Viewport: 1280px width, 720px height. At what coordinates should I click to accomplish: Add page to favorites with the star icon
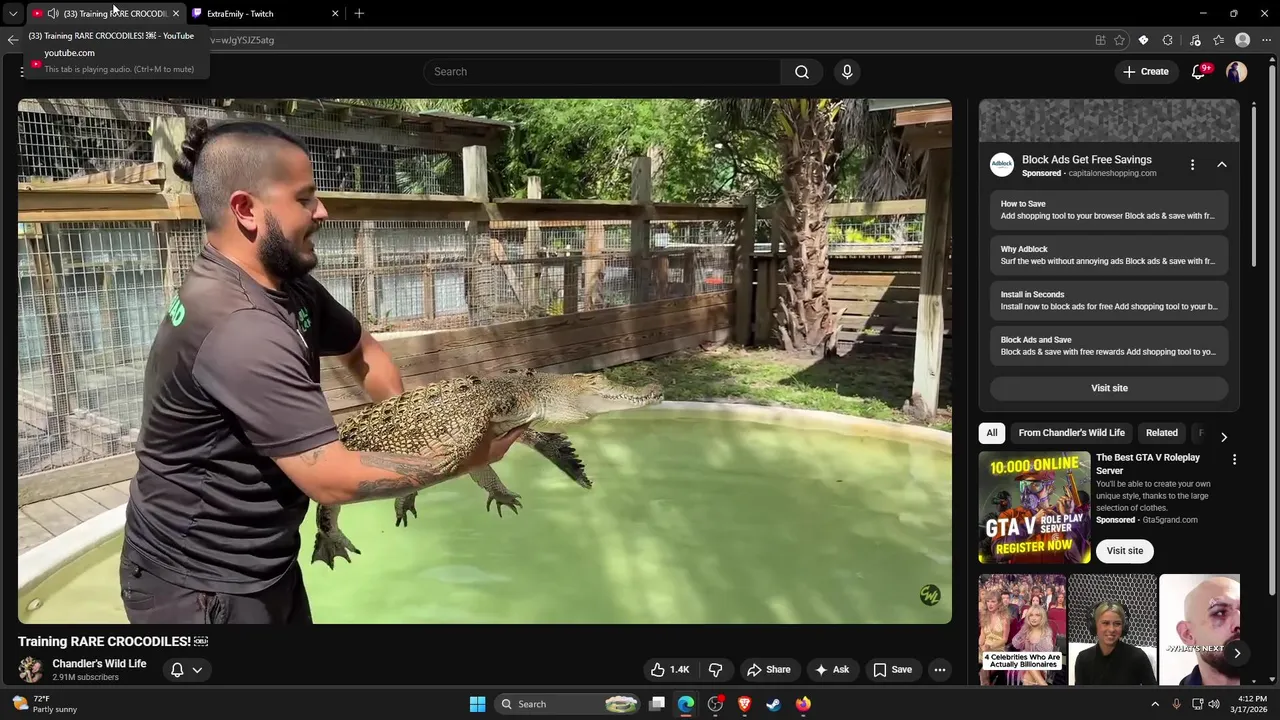(x=1119, y=40)
